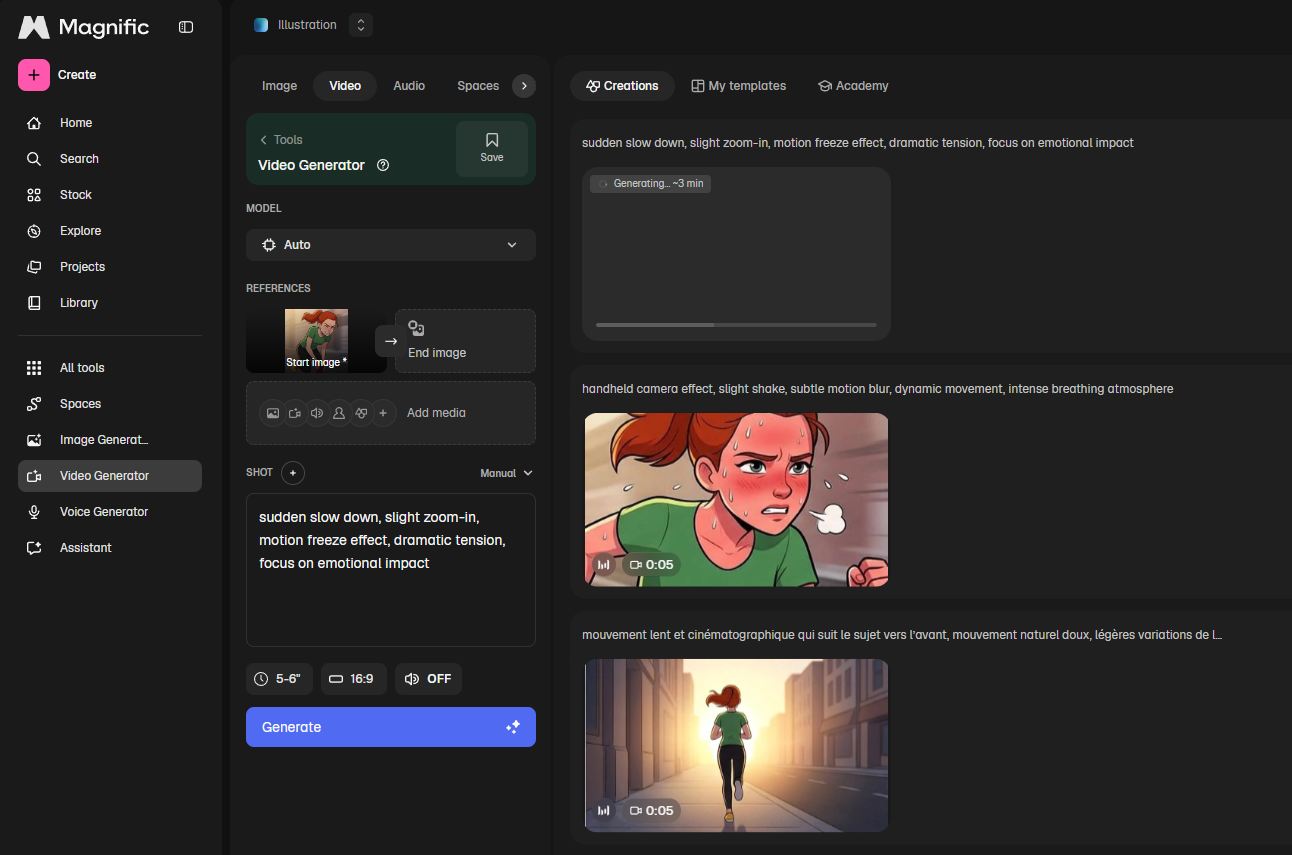Viewport: 1292px width, 855px height.
Task: Open the 5-6" duration selector
Action: (x=279, y=679)
